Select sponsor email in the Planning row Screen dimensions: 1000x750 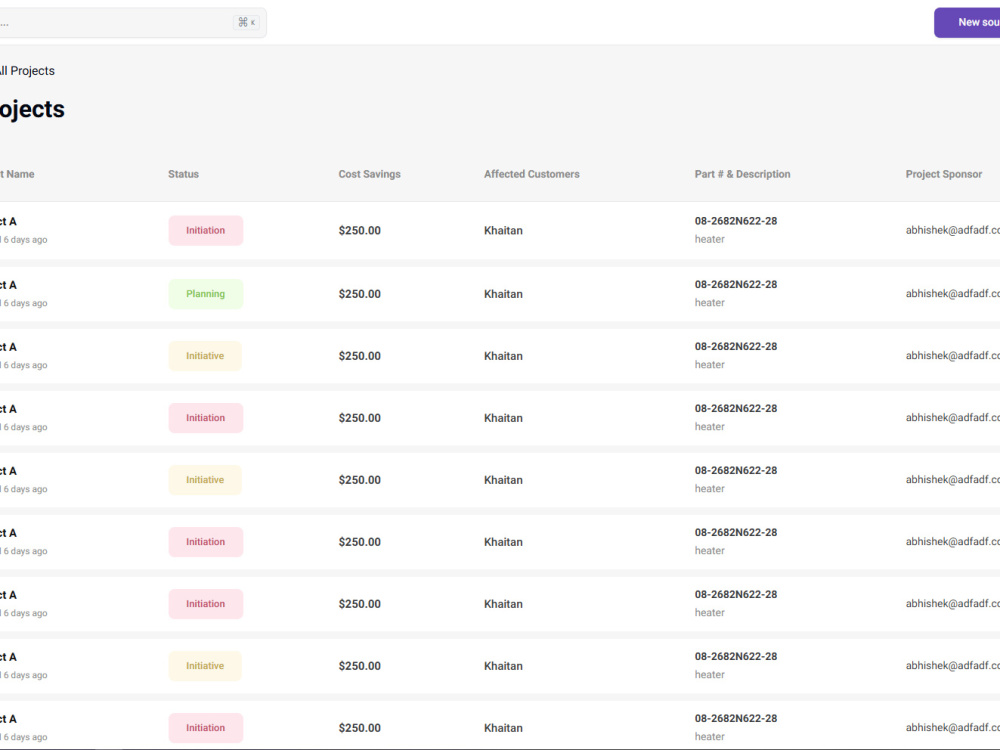(953, 293)
